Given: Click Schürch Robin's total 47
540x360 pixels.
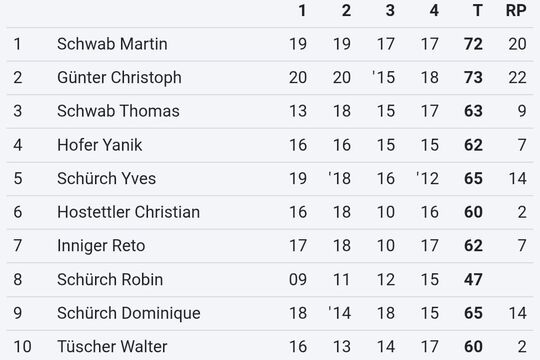Looking at the screenshot, I should [473, 279].
